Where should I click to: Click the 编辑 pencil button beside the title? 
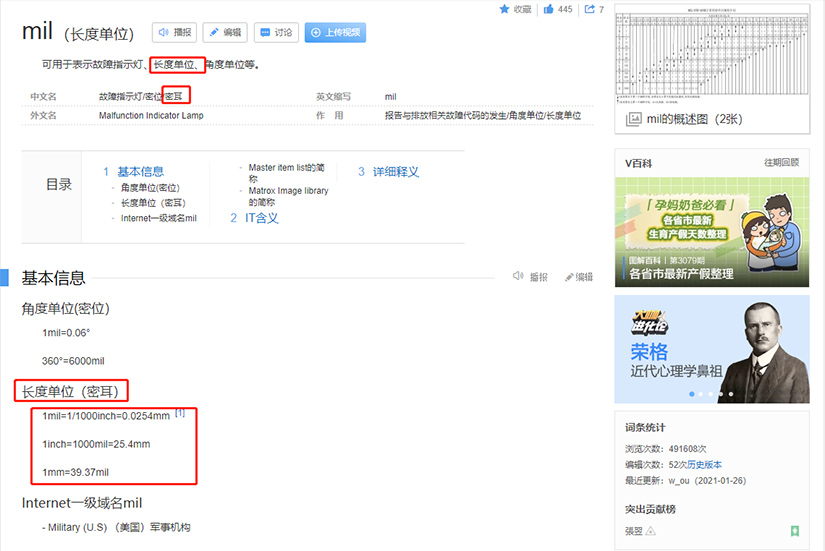(225, 33)
